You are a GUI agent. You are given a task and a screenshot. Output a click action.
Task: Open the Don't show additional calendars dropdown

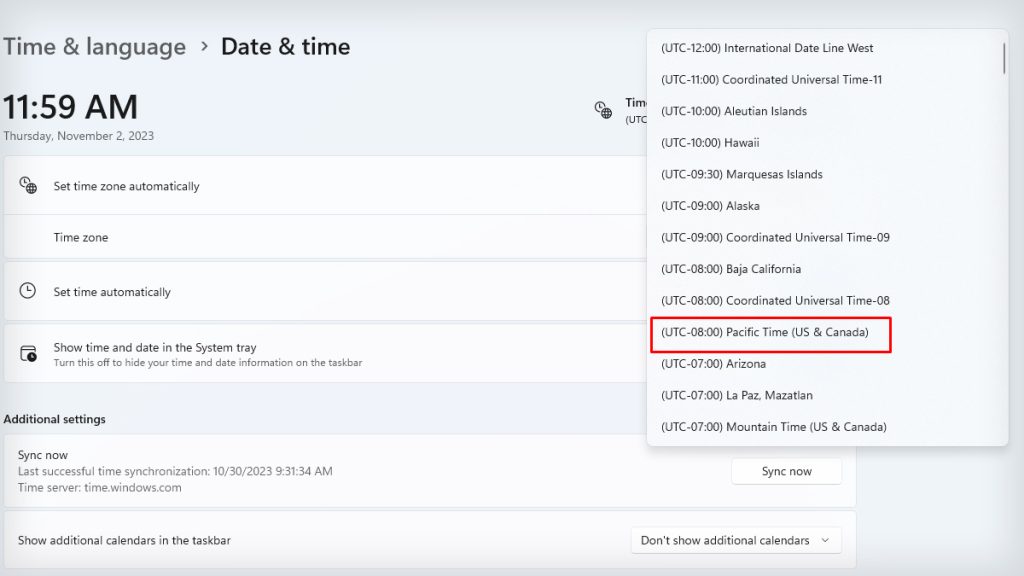tap(735, 540)
